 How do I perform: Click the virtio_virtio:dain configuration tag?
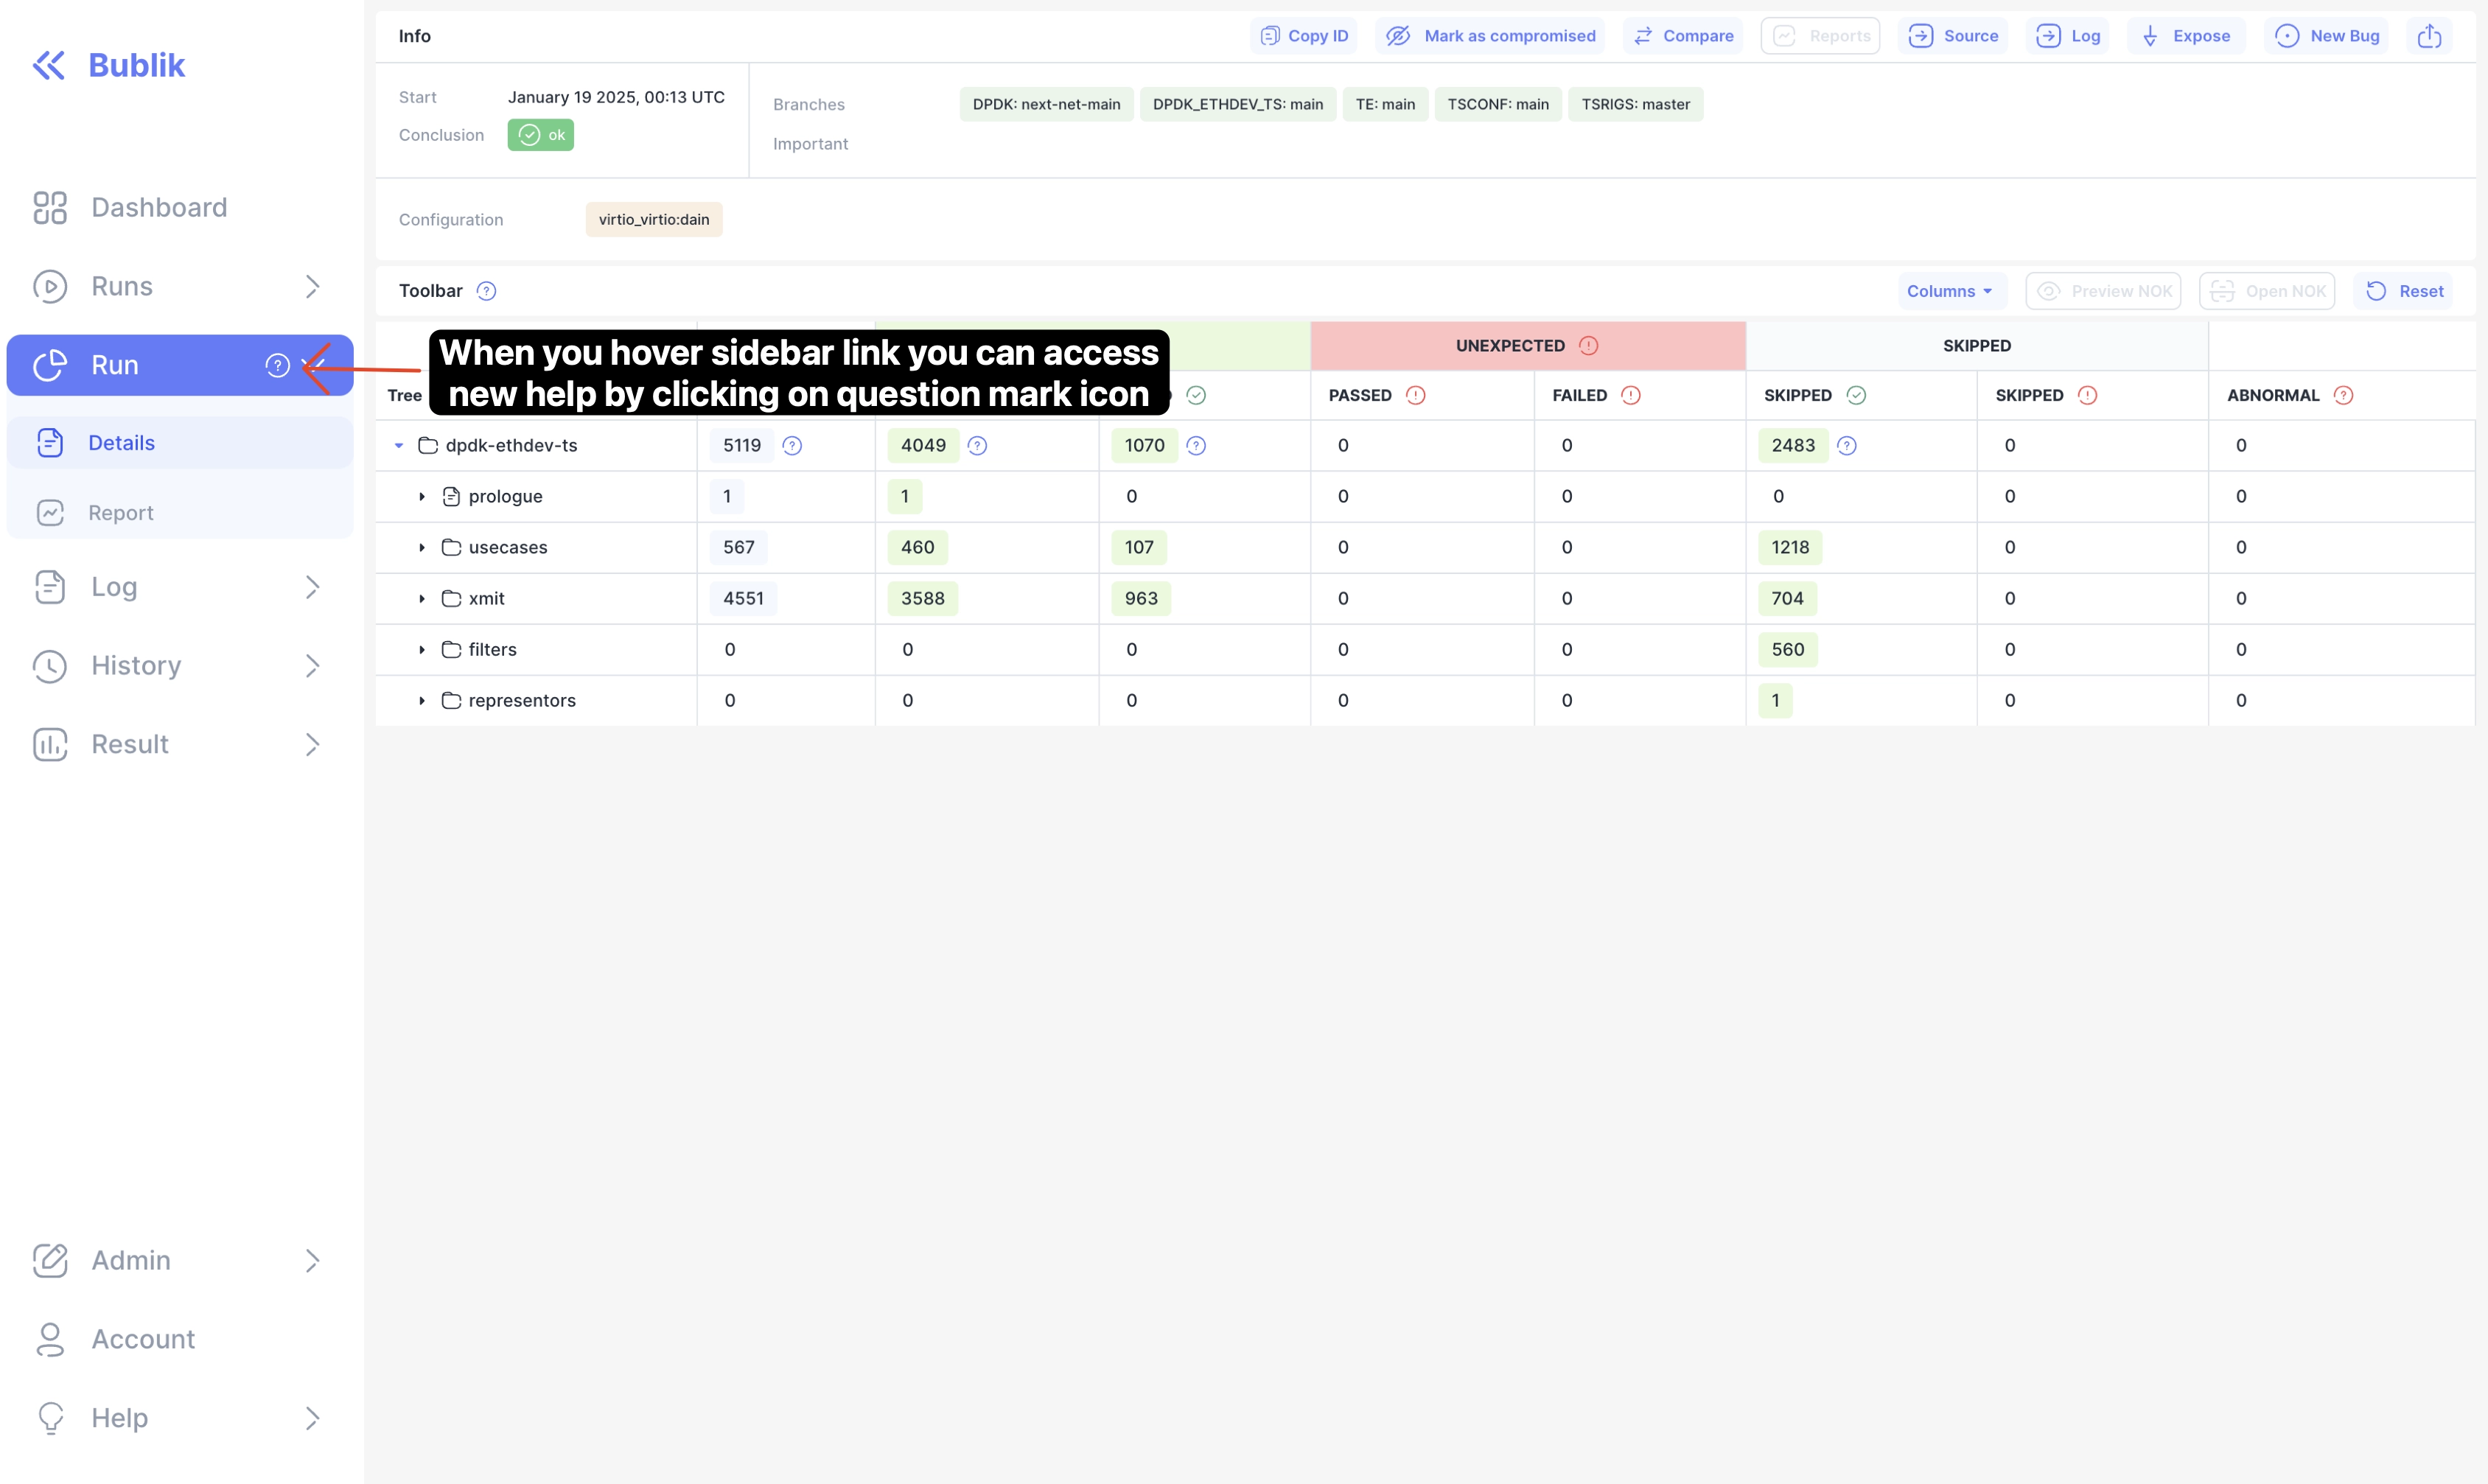click(x=653, y=219)
